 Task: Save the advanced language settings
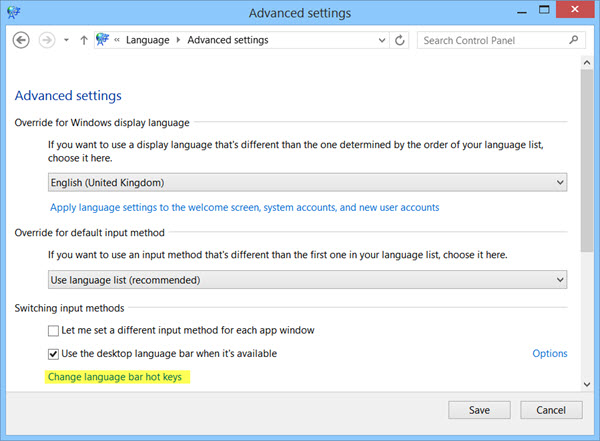479,410
